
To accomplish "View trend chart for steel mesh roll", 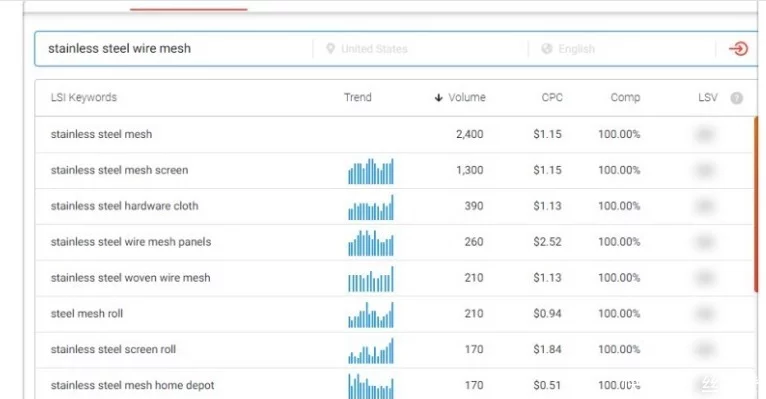I will [371, 315].
